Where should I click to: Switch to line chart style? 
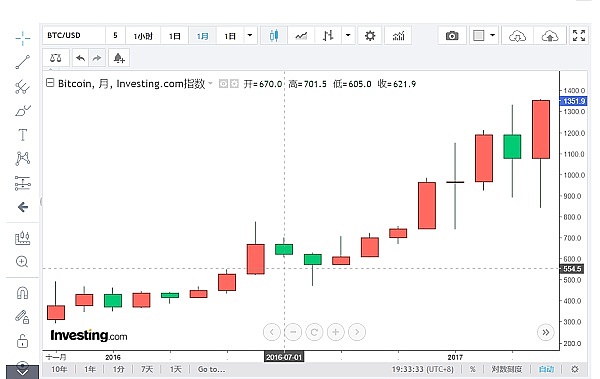301,36
